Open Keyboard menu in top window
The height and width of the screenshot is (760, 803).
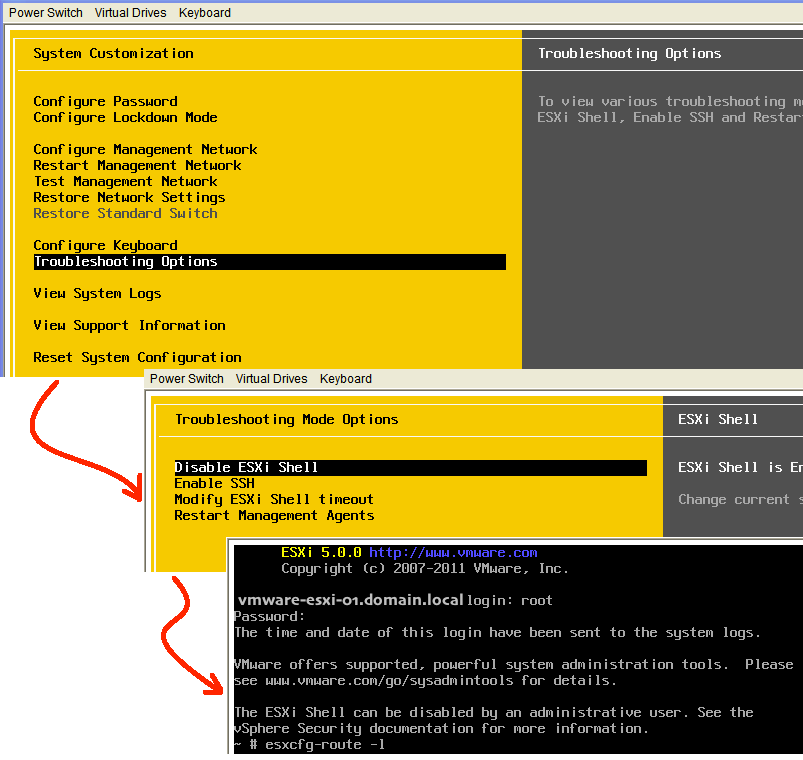point(205,13)
